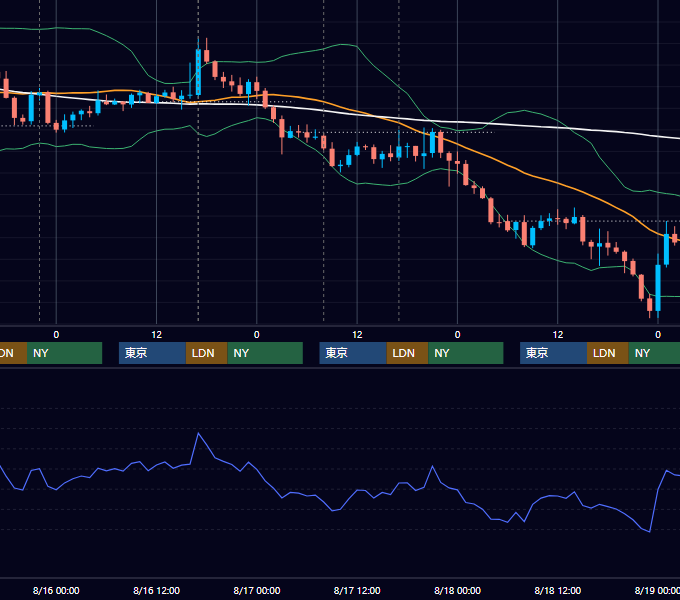
Task: Click the 8/16 12:00 date label
Action: [157, 590]
